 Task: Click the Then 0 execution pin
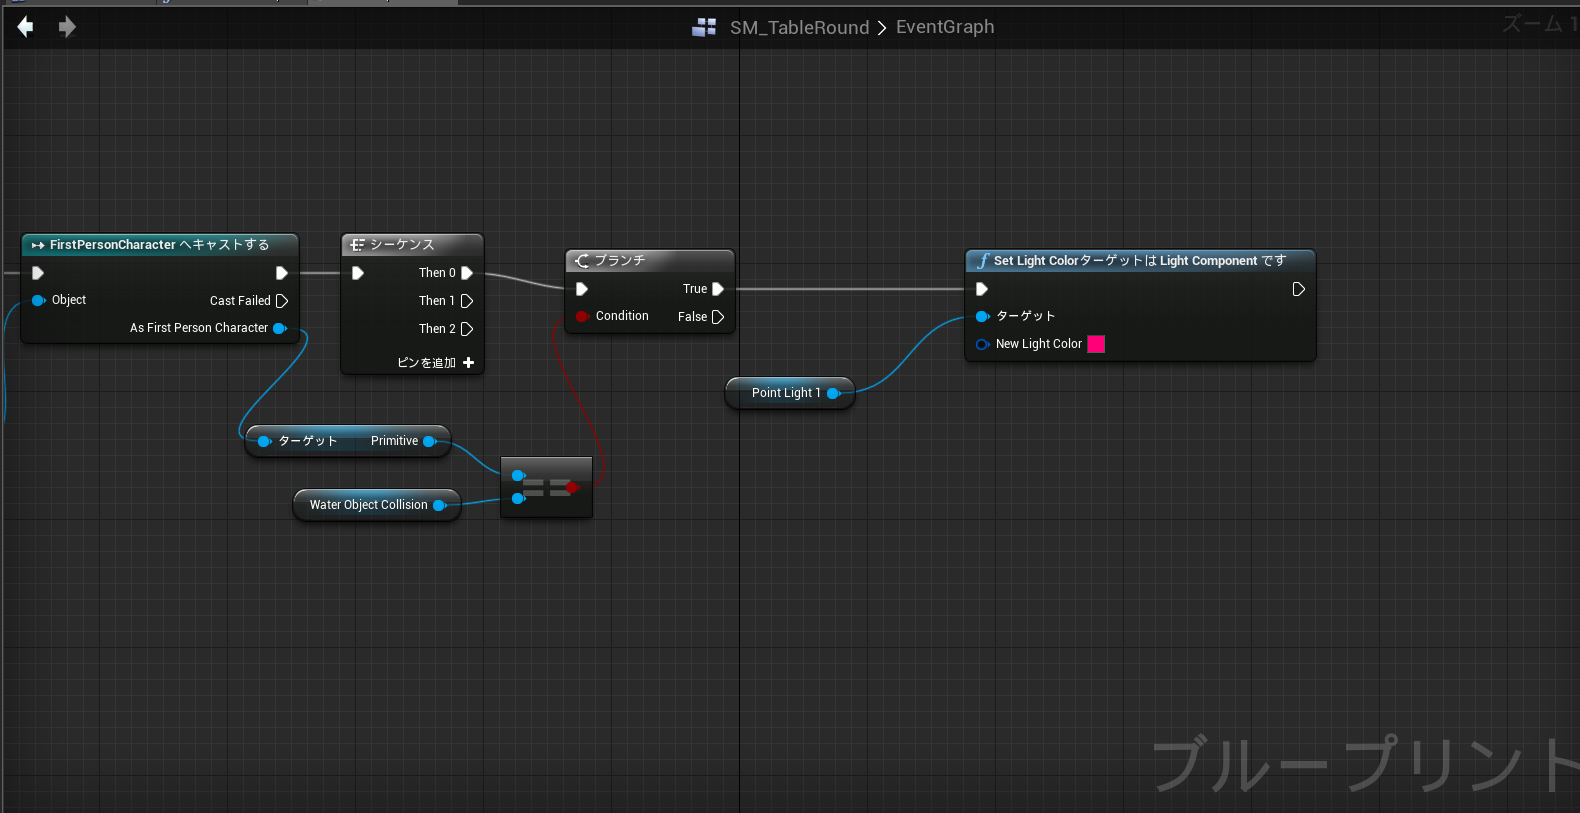click(467, 273)
